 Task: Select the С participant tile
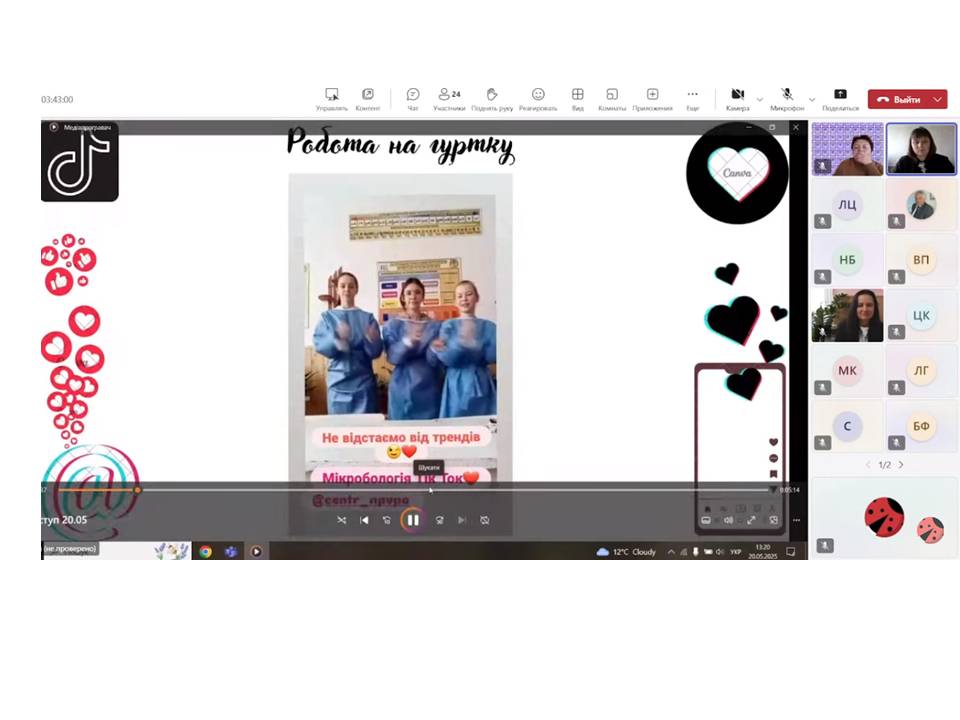[x=847, y=426]
